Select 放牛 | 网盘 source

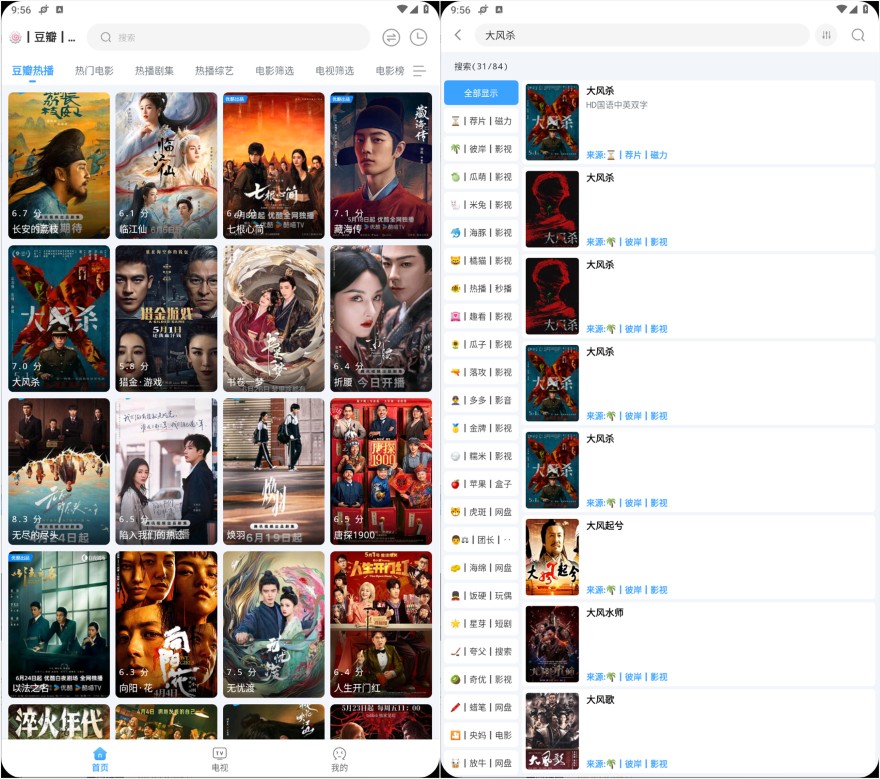coord(481,763)
